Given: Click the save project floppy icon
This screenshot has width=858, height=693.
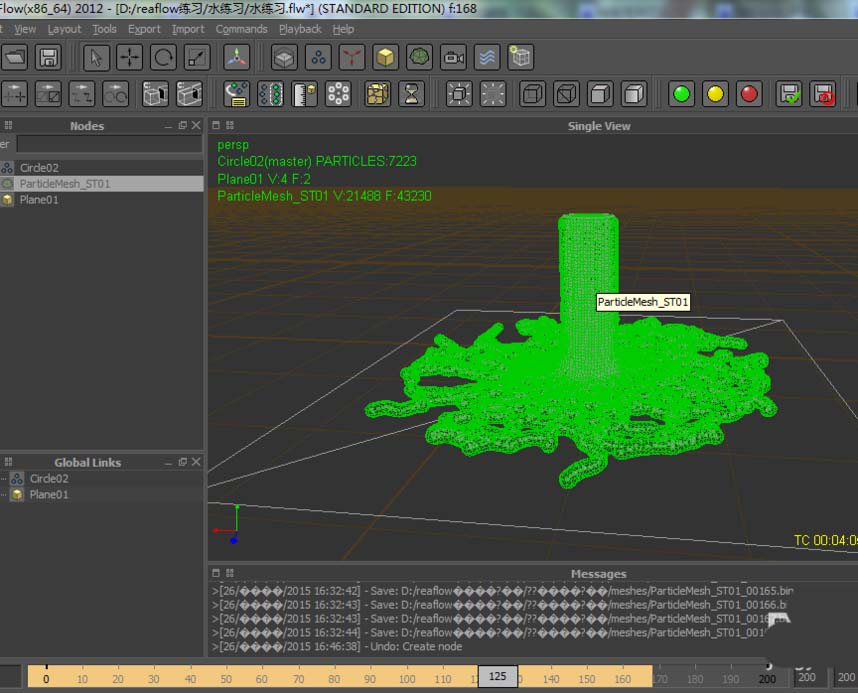Looking at the screenshot, I should [47, 57].
